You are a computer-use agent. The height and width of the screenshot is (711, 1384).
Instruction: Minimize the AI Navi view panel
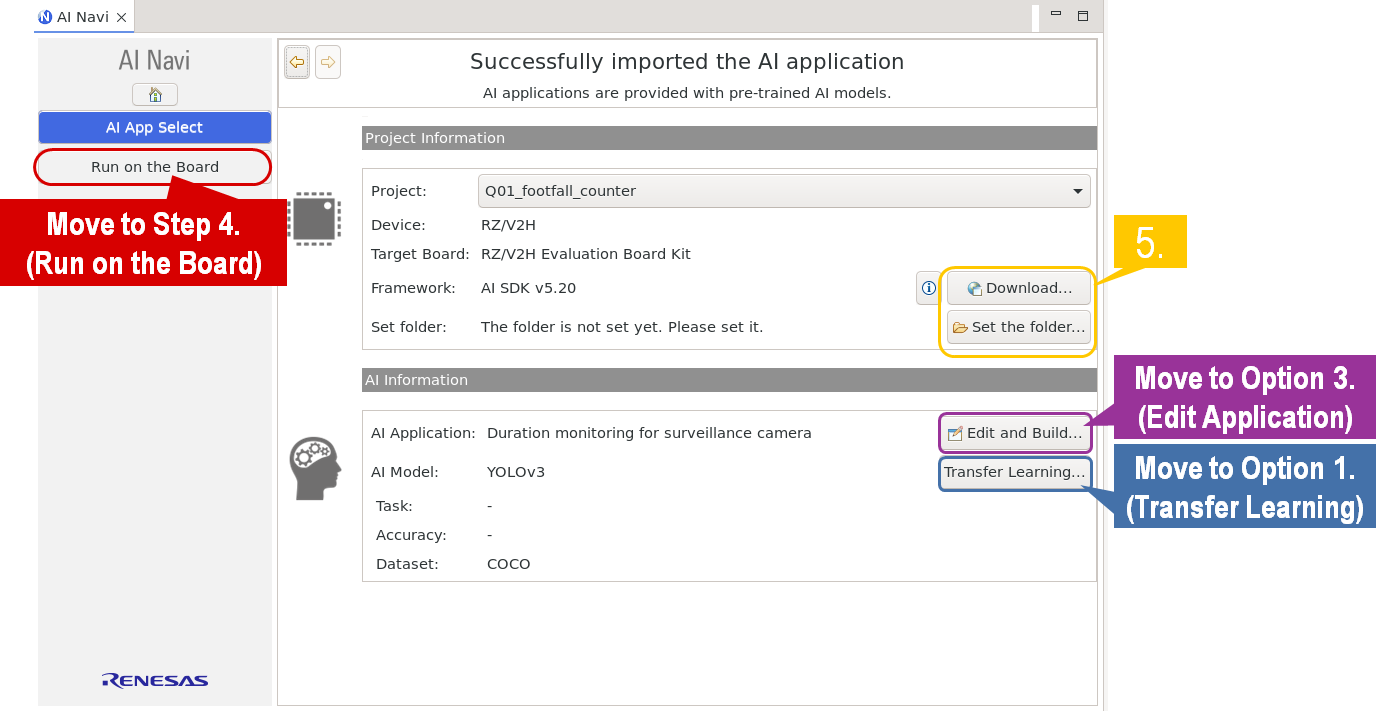(x=1056, y=15)
